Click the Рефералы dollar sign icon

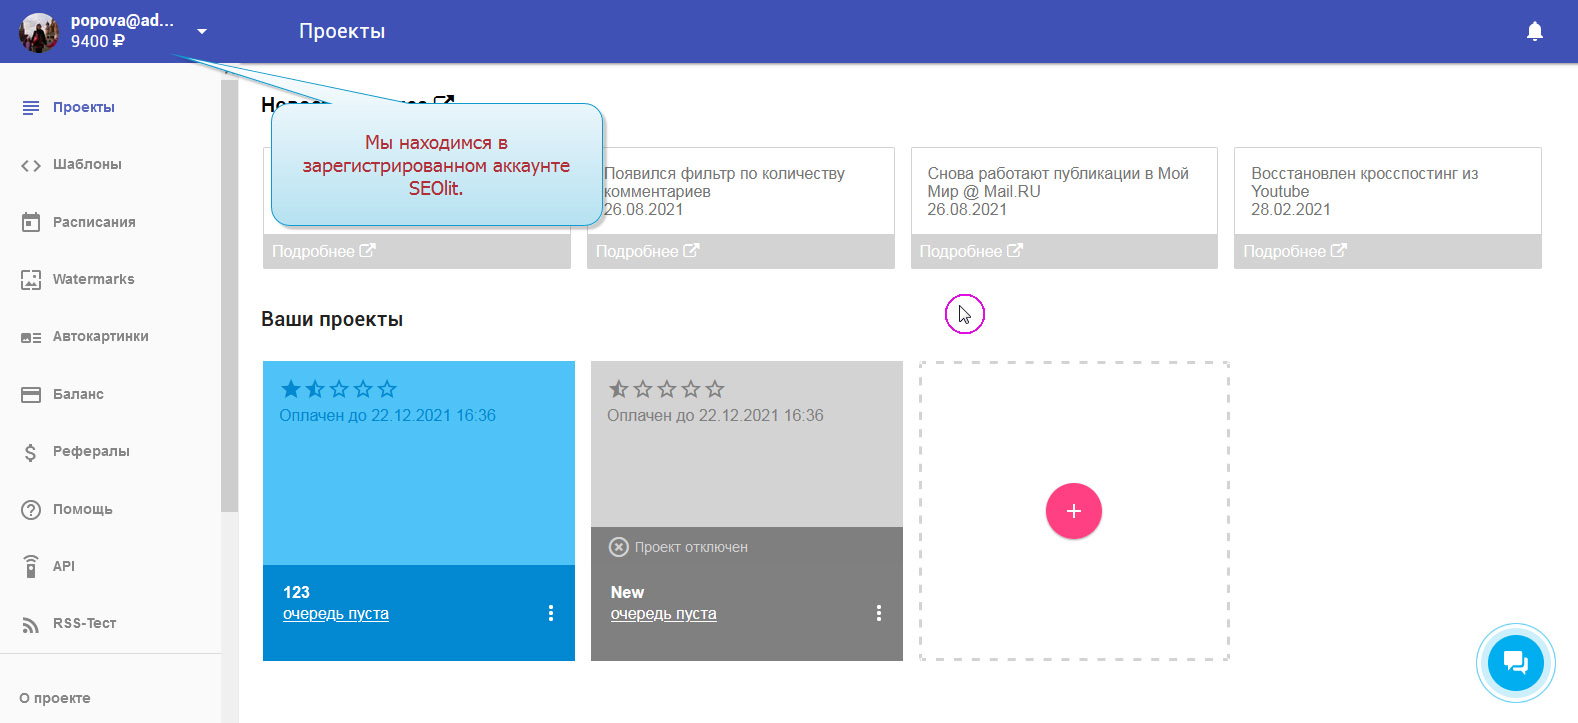pos(31,452)
